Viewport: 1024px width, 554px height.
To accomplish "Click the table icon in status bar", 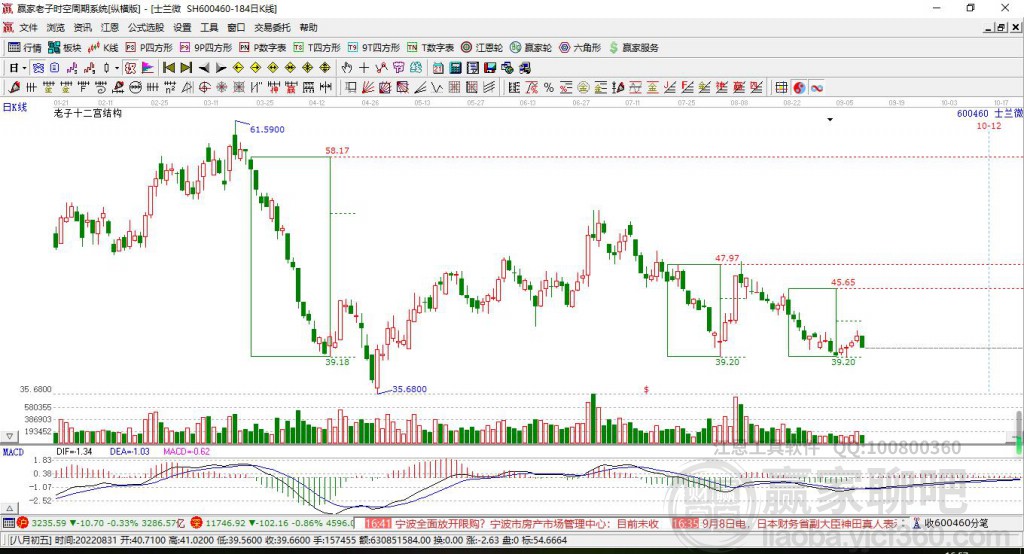I will pyautogui.click(x=8, y=523).
